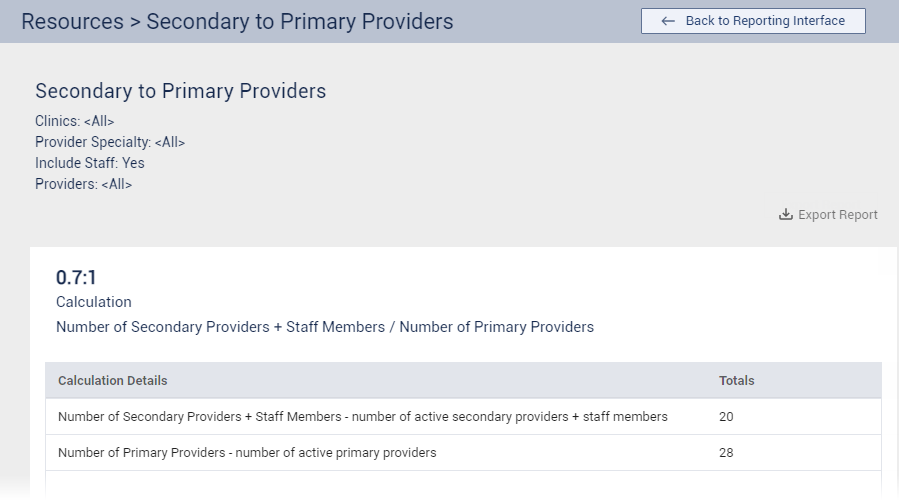899x500 pixels.
Task: Click the Back to Reporting Interface button
Action: [753, 21]
